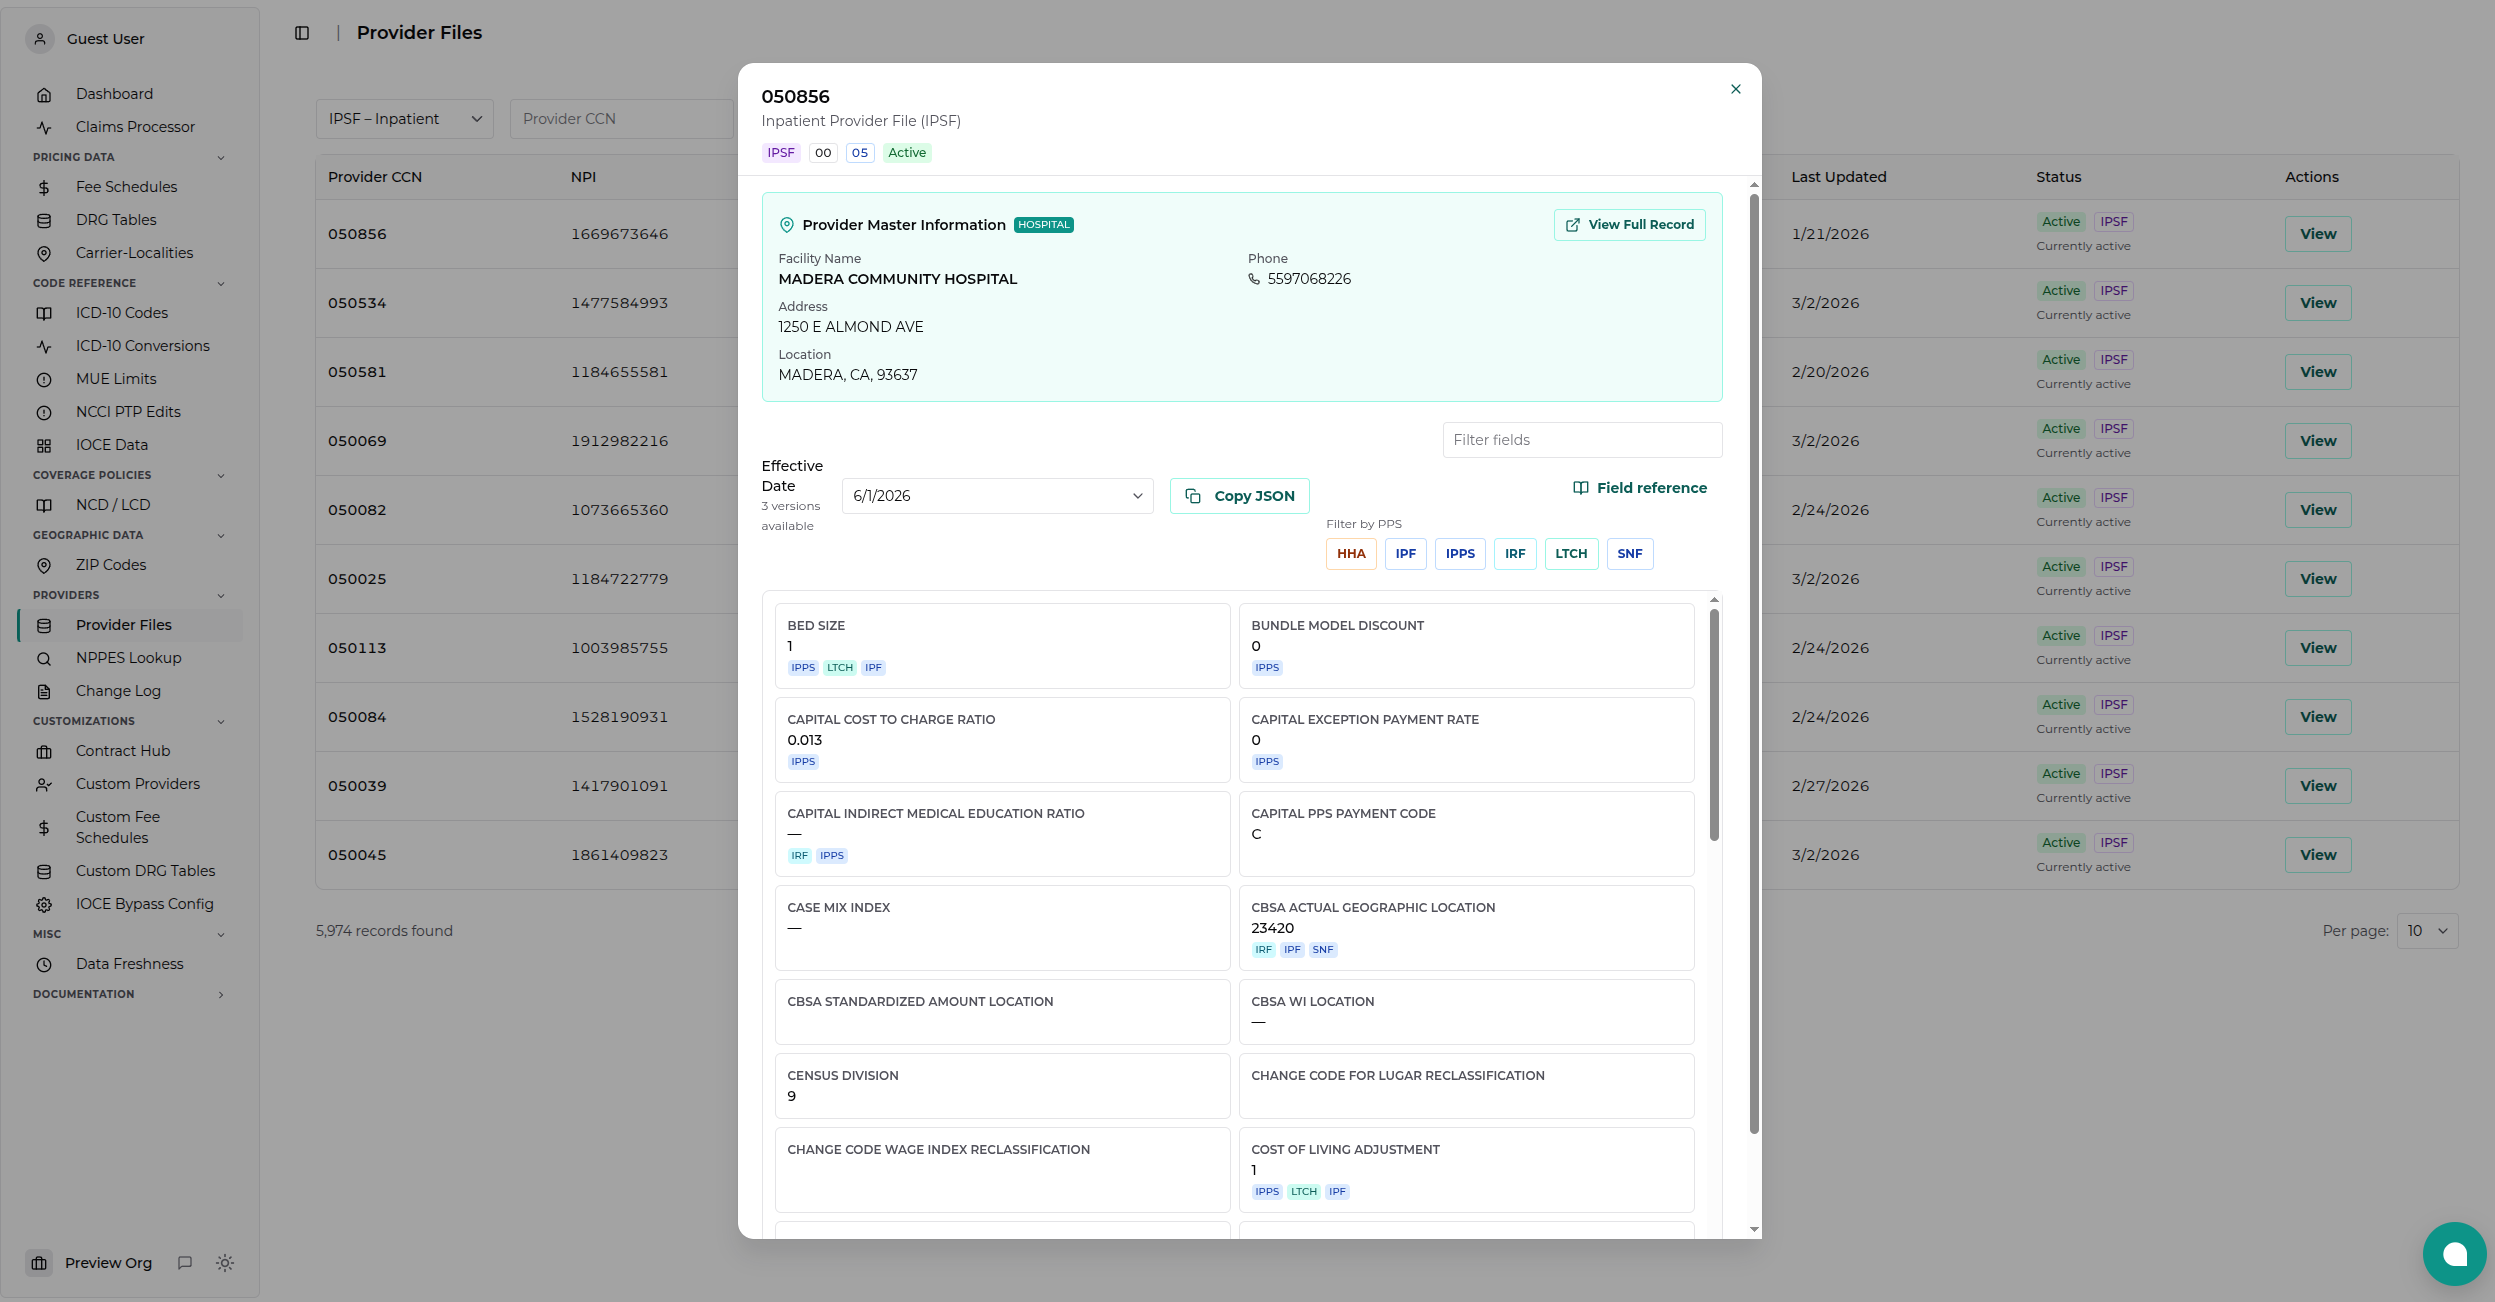Collapse the CUSTOMIZATIONS section
The height and width of the screenshot is (1302, 2495).
click(128, 721)
